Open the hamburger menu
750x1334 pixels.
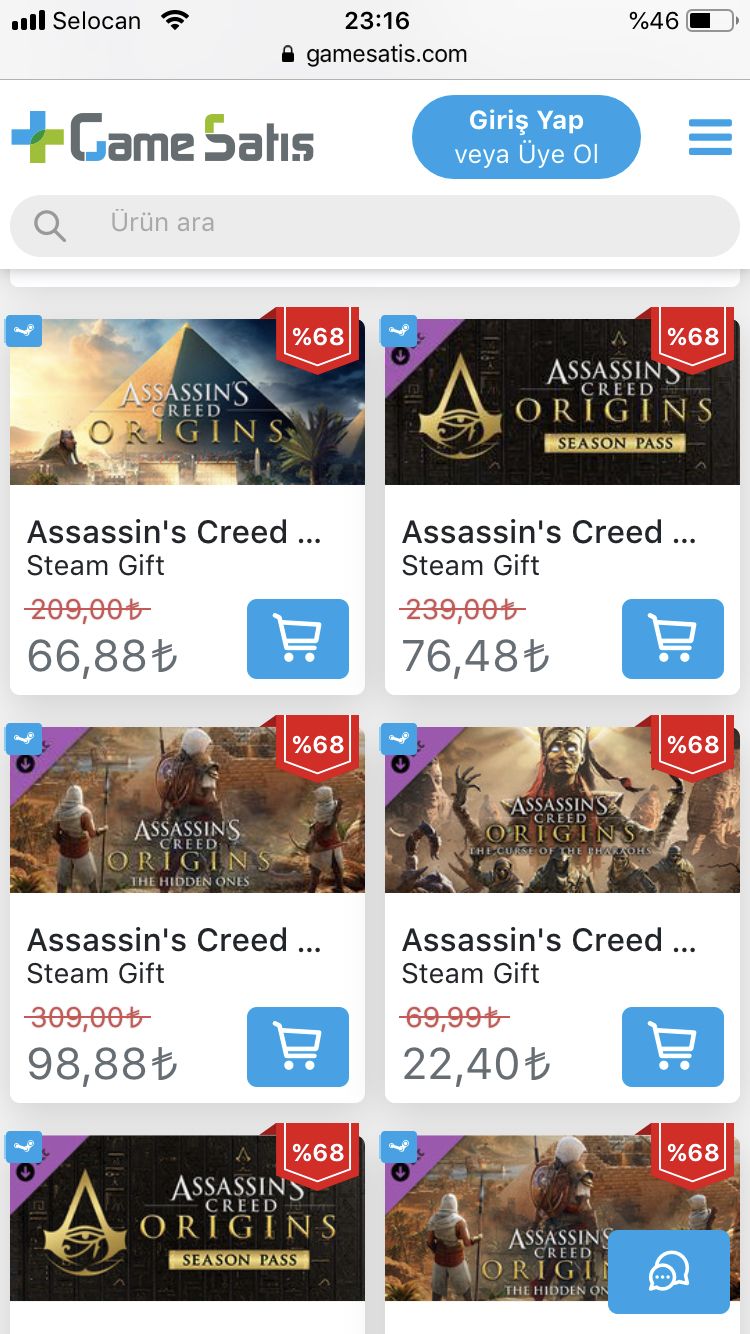tap(710, 137)
